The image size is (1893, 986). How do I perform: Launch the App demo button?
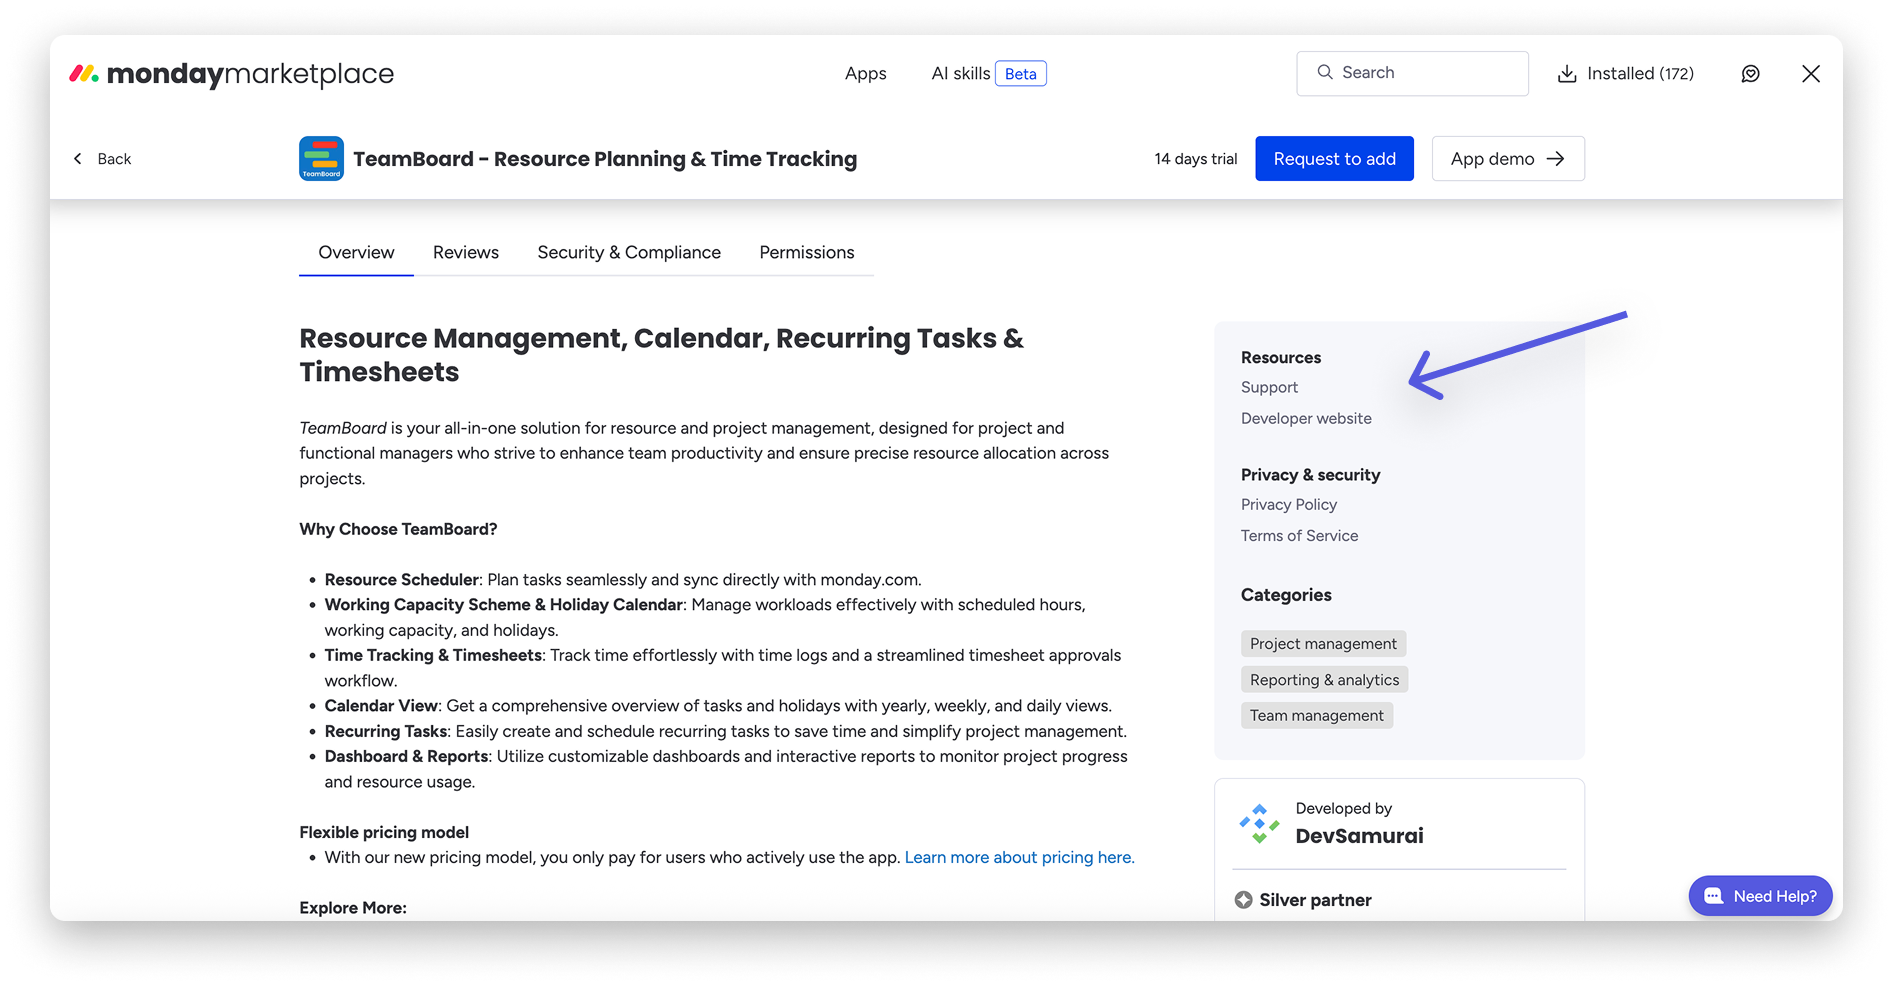pyautogui.click(x=1508, y=159)
